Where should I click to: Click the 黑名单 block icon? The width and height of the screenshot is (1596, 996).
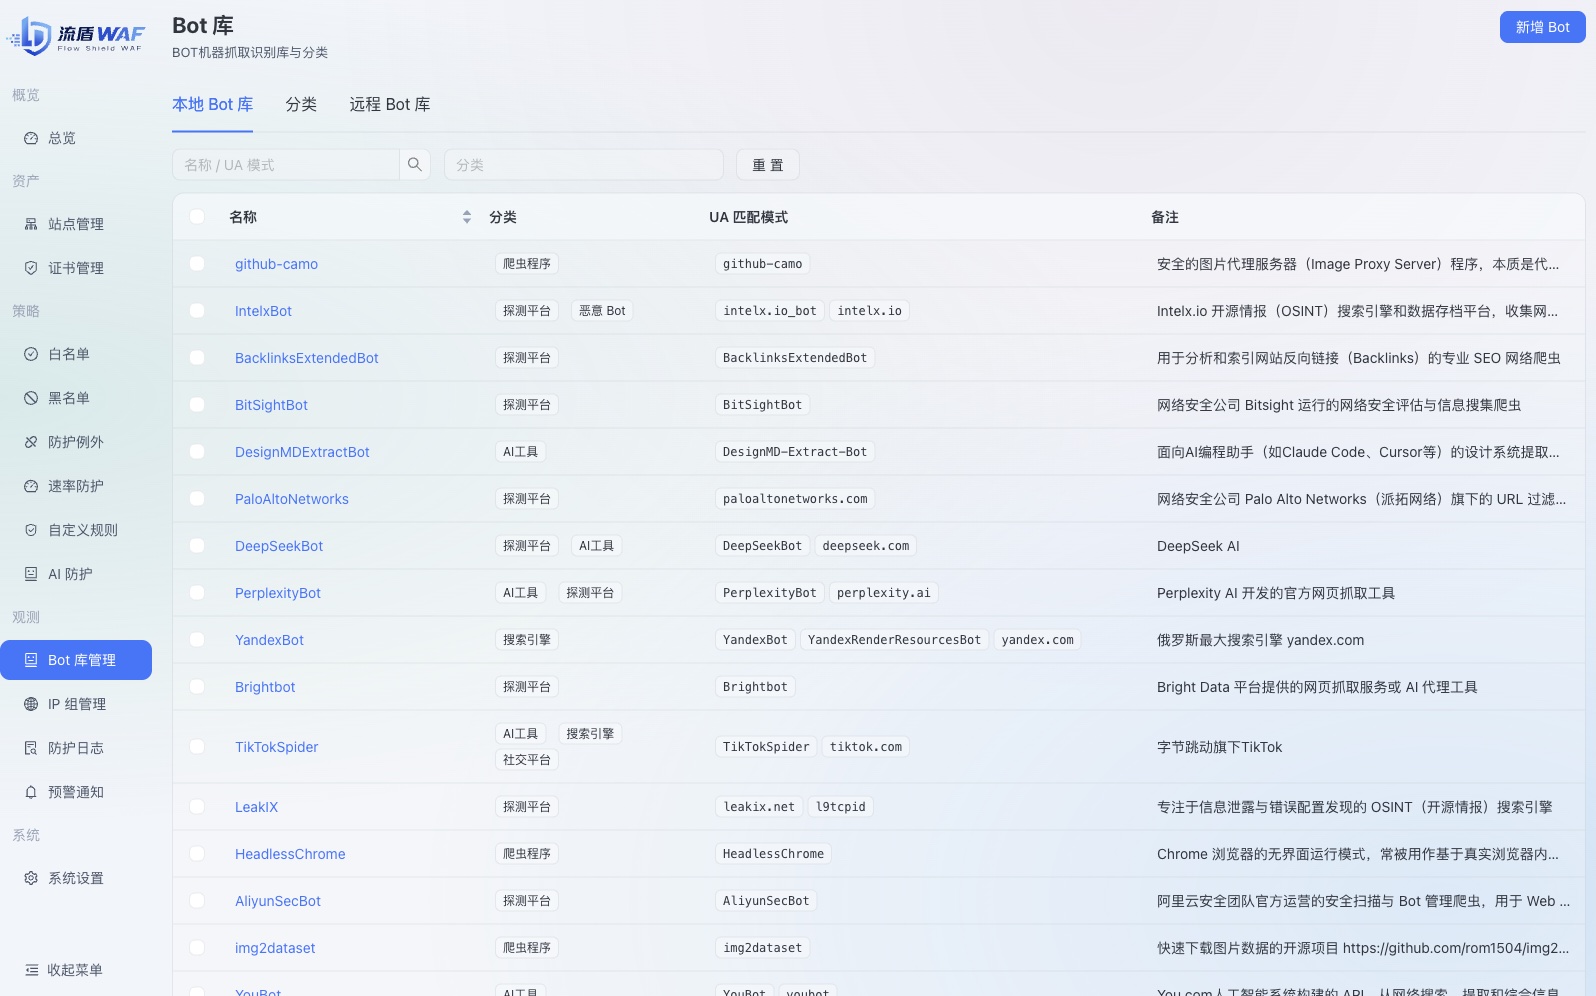31,398
